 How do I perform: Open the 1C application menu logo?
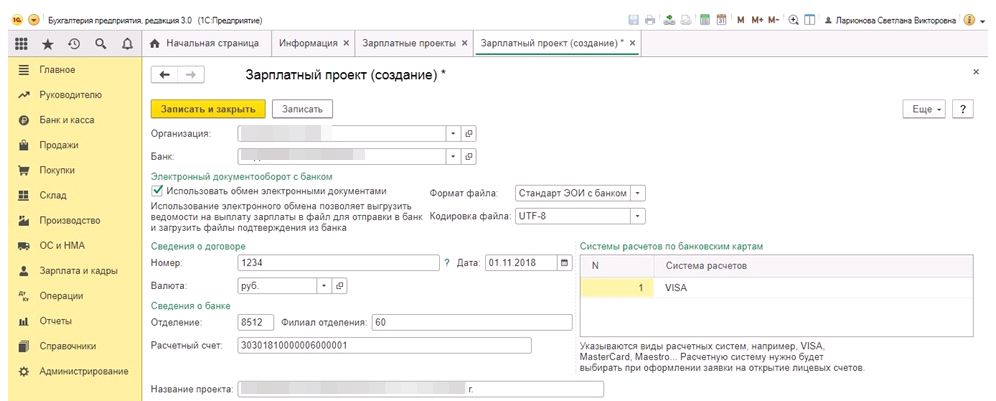click(17, 20)
